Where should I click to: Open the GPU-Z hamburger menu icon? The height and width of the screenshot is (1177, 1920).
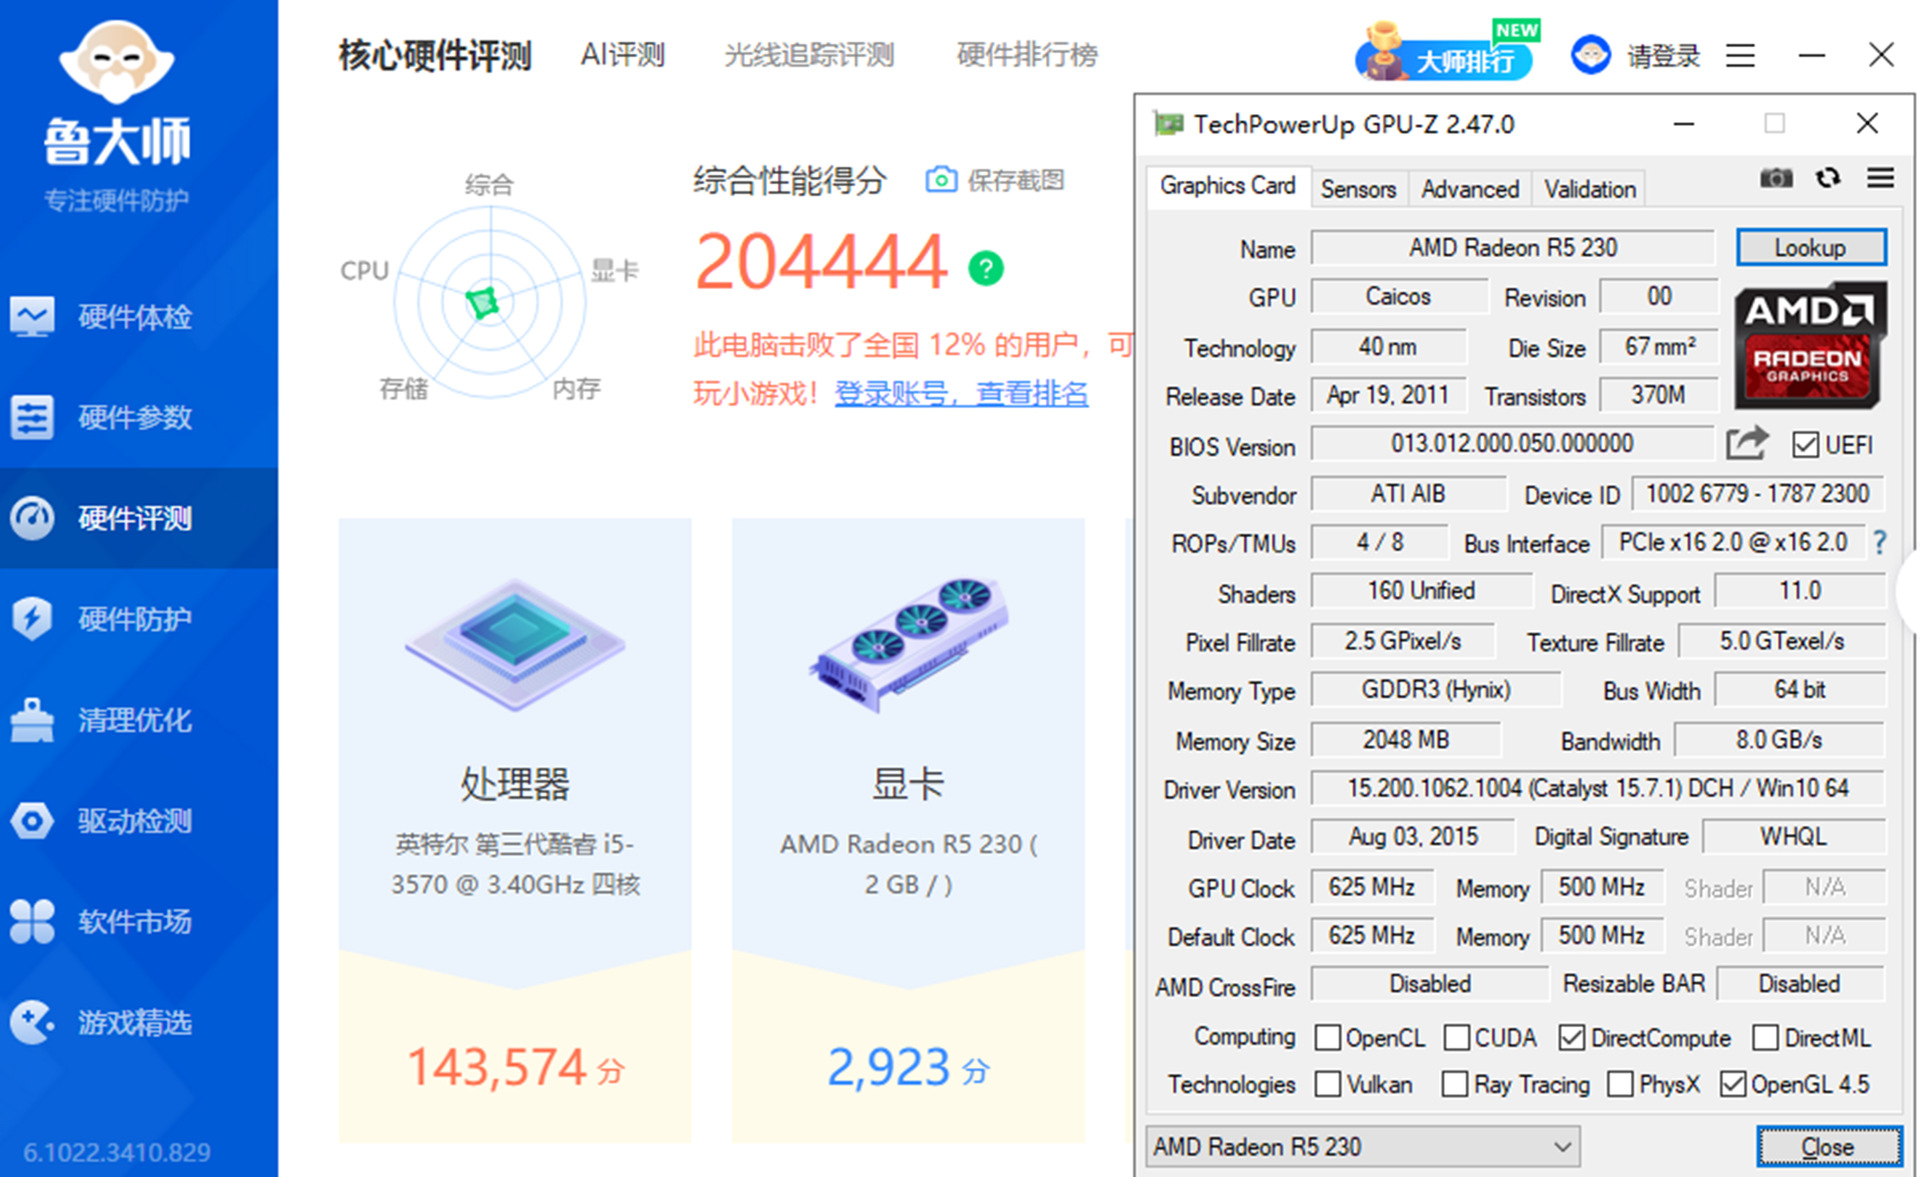tap(1880, 178)
